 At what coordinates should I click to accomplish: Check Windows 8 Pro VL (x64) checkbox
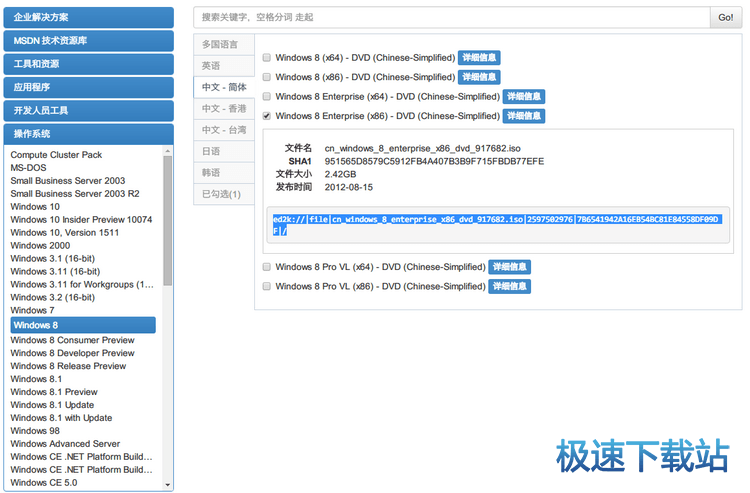click(267, 267)
